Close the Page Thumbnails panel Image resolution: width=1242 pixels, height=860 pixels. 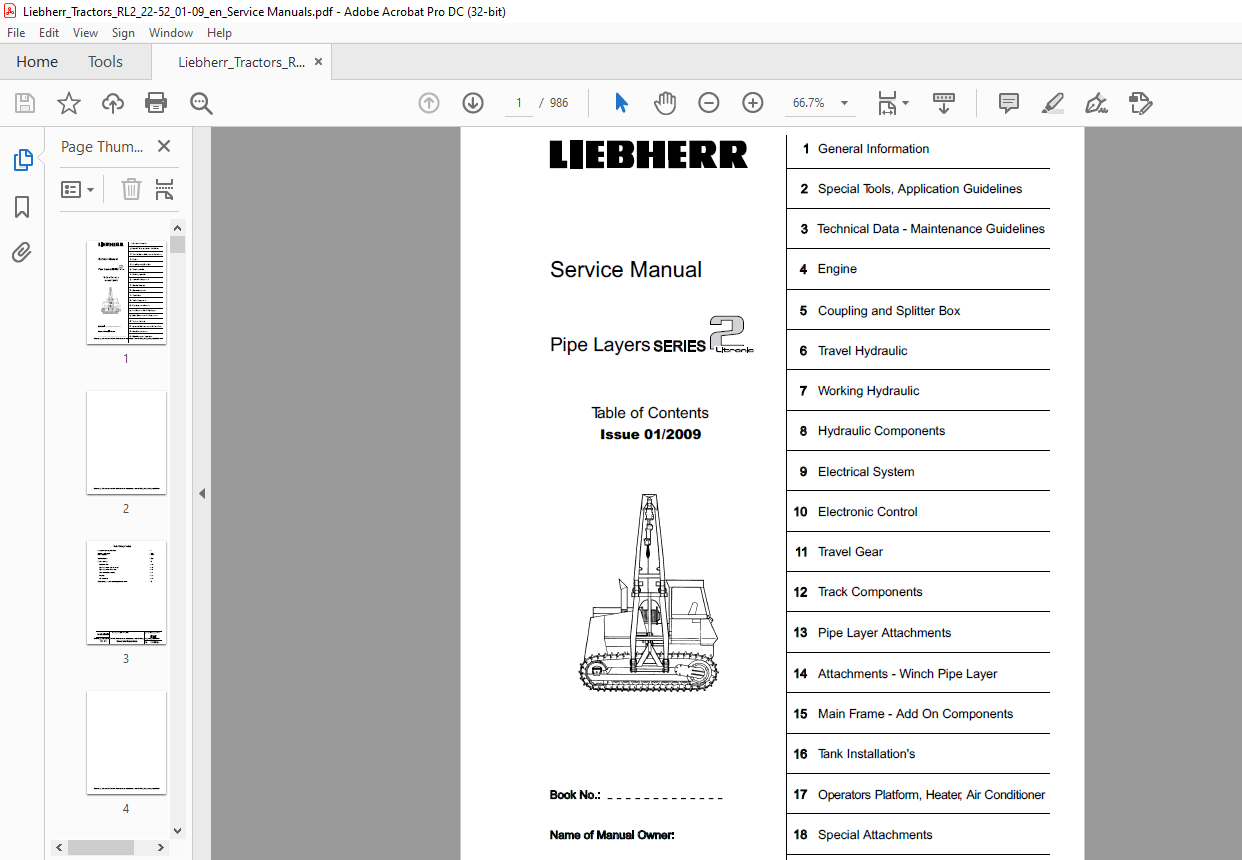164,147
